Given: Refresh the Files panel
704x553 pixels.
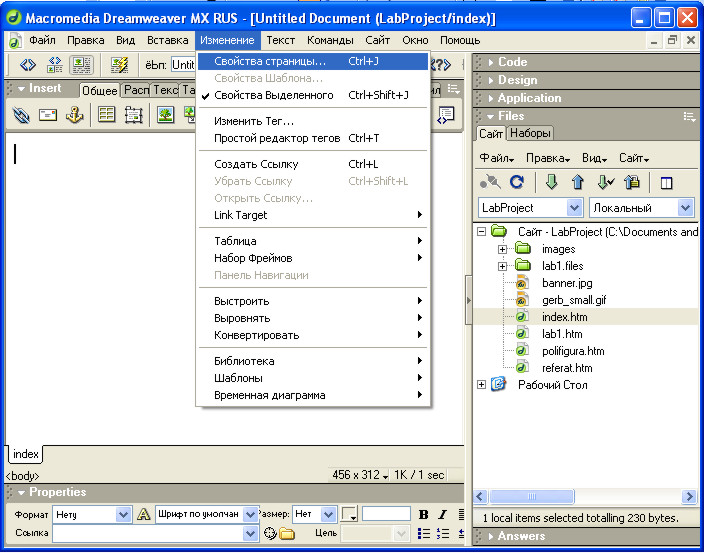Looking at the screenshot, I should (x=517, y=182).
